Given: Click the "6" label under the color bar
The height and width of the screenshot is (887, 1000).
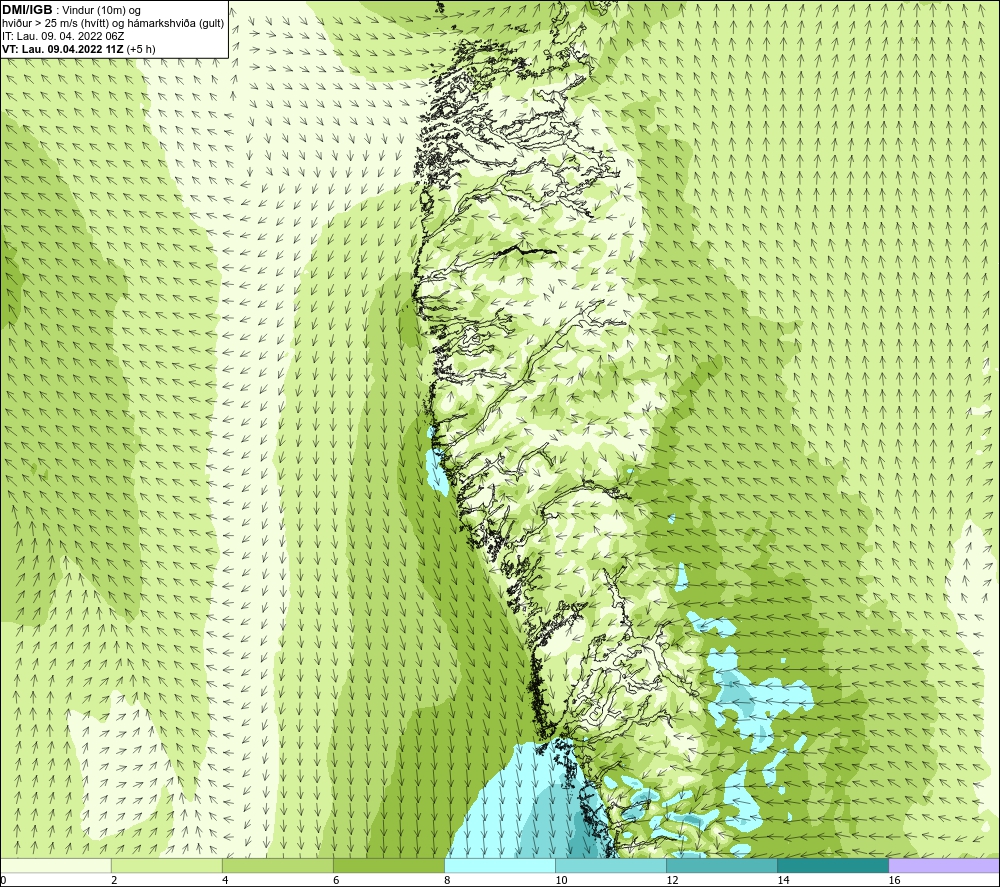Looking at the screenshot, I should [x=336, y=880].
